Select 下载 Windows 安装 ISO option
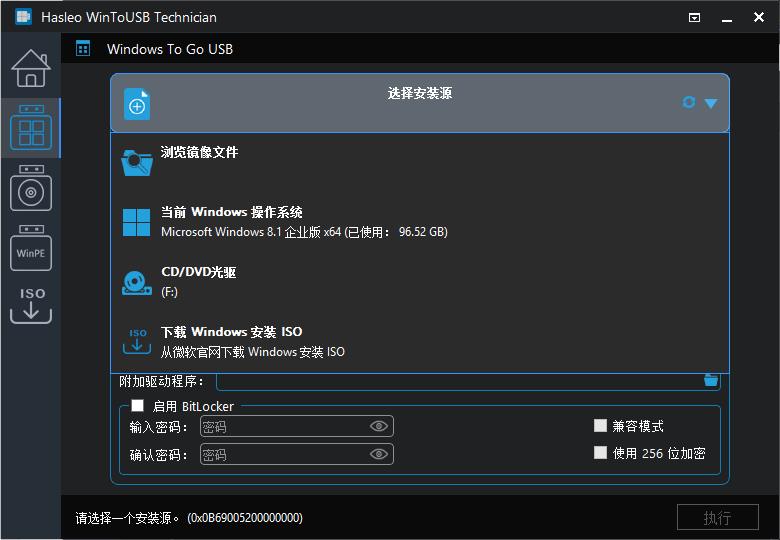 (420, 342)
